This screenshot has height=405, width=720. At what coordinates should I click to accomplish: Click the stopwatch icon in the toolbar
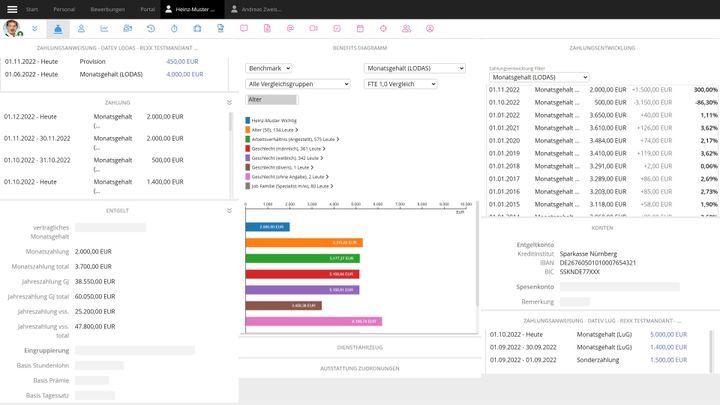click(174, 28)
